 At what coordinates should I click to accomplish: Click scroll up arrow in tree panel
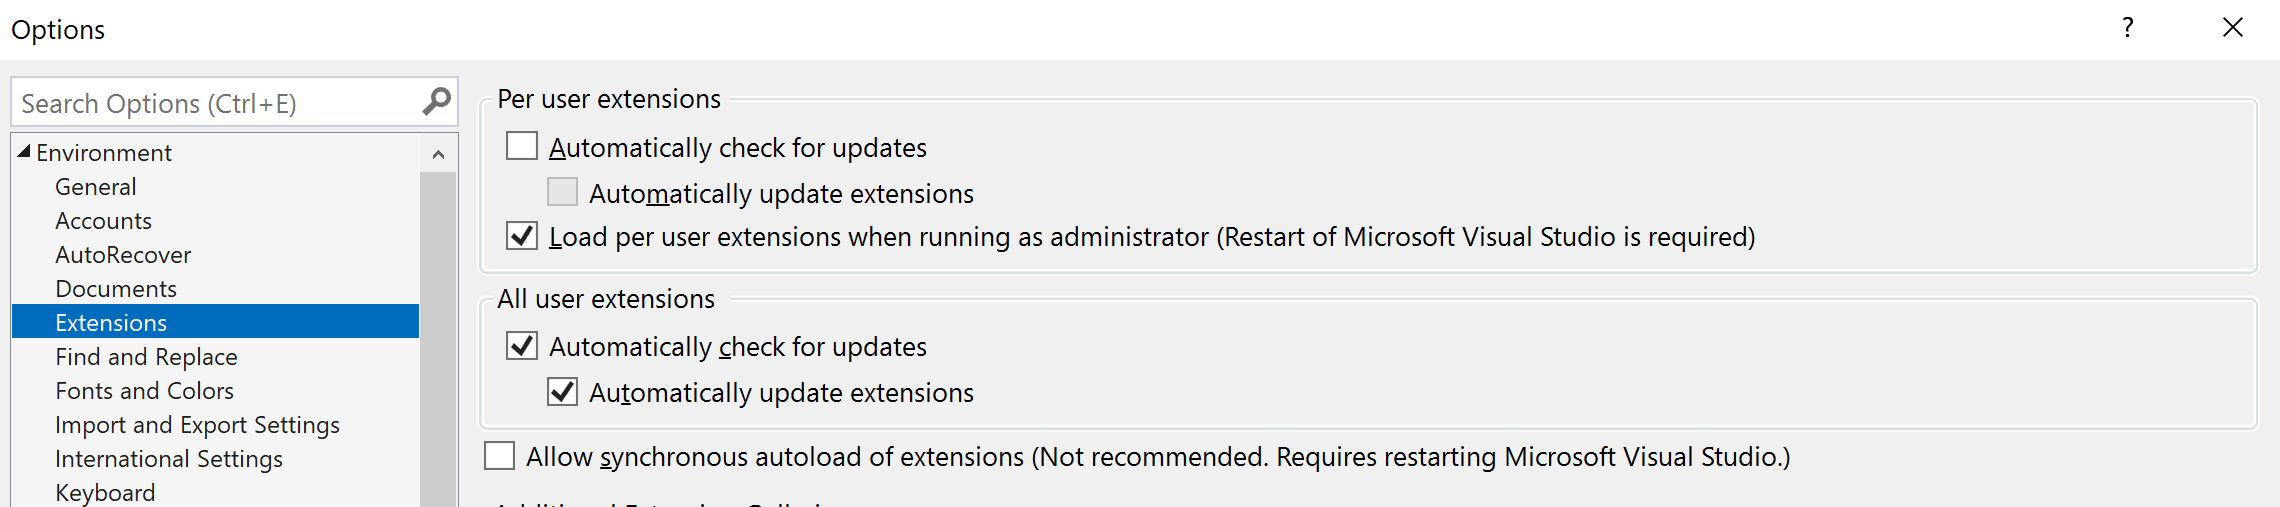click(438, 154)
